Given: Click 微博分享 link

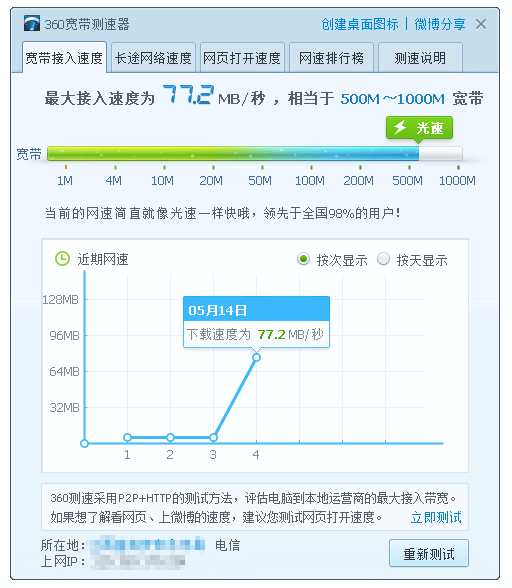Looking at the screenshot, I should tap(440, 24).
